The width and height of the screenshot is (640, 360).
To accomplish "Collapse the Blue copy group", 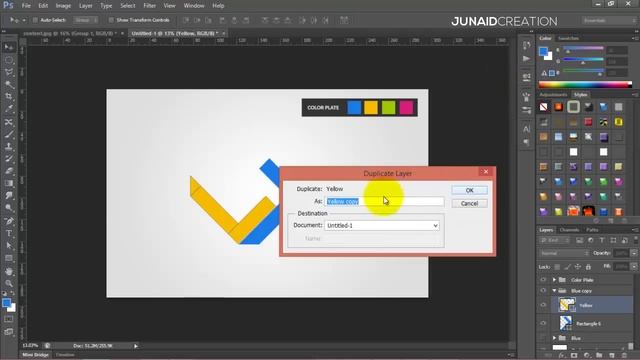I will [554, 291].
